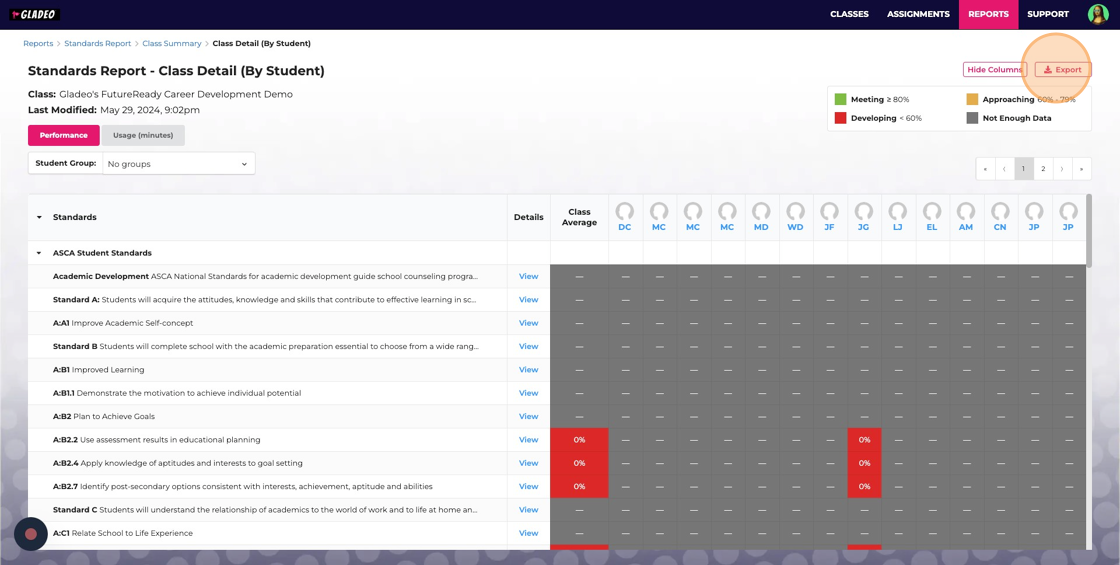Select page 2 in pagination
1120x565 pixels.
point(1043,169)
